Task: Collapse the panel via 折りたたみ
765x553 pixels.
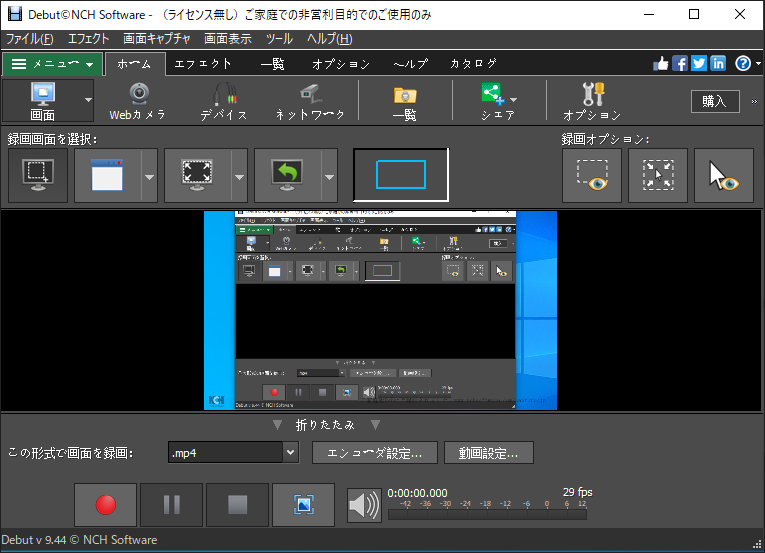Action: (325, 425)
